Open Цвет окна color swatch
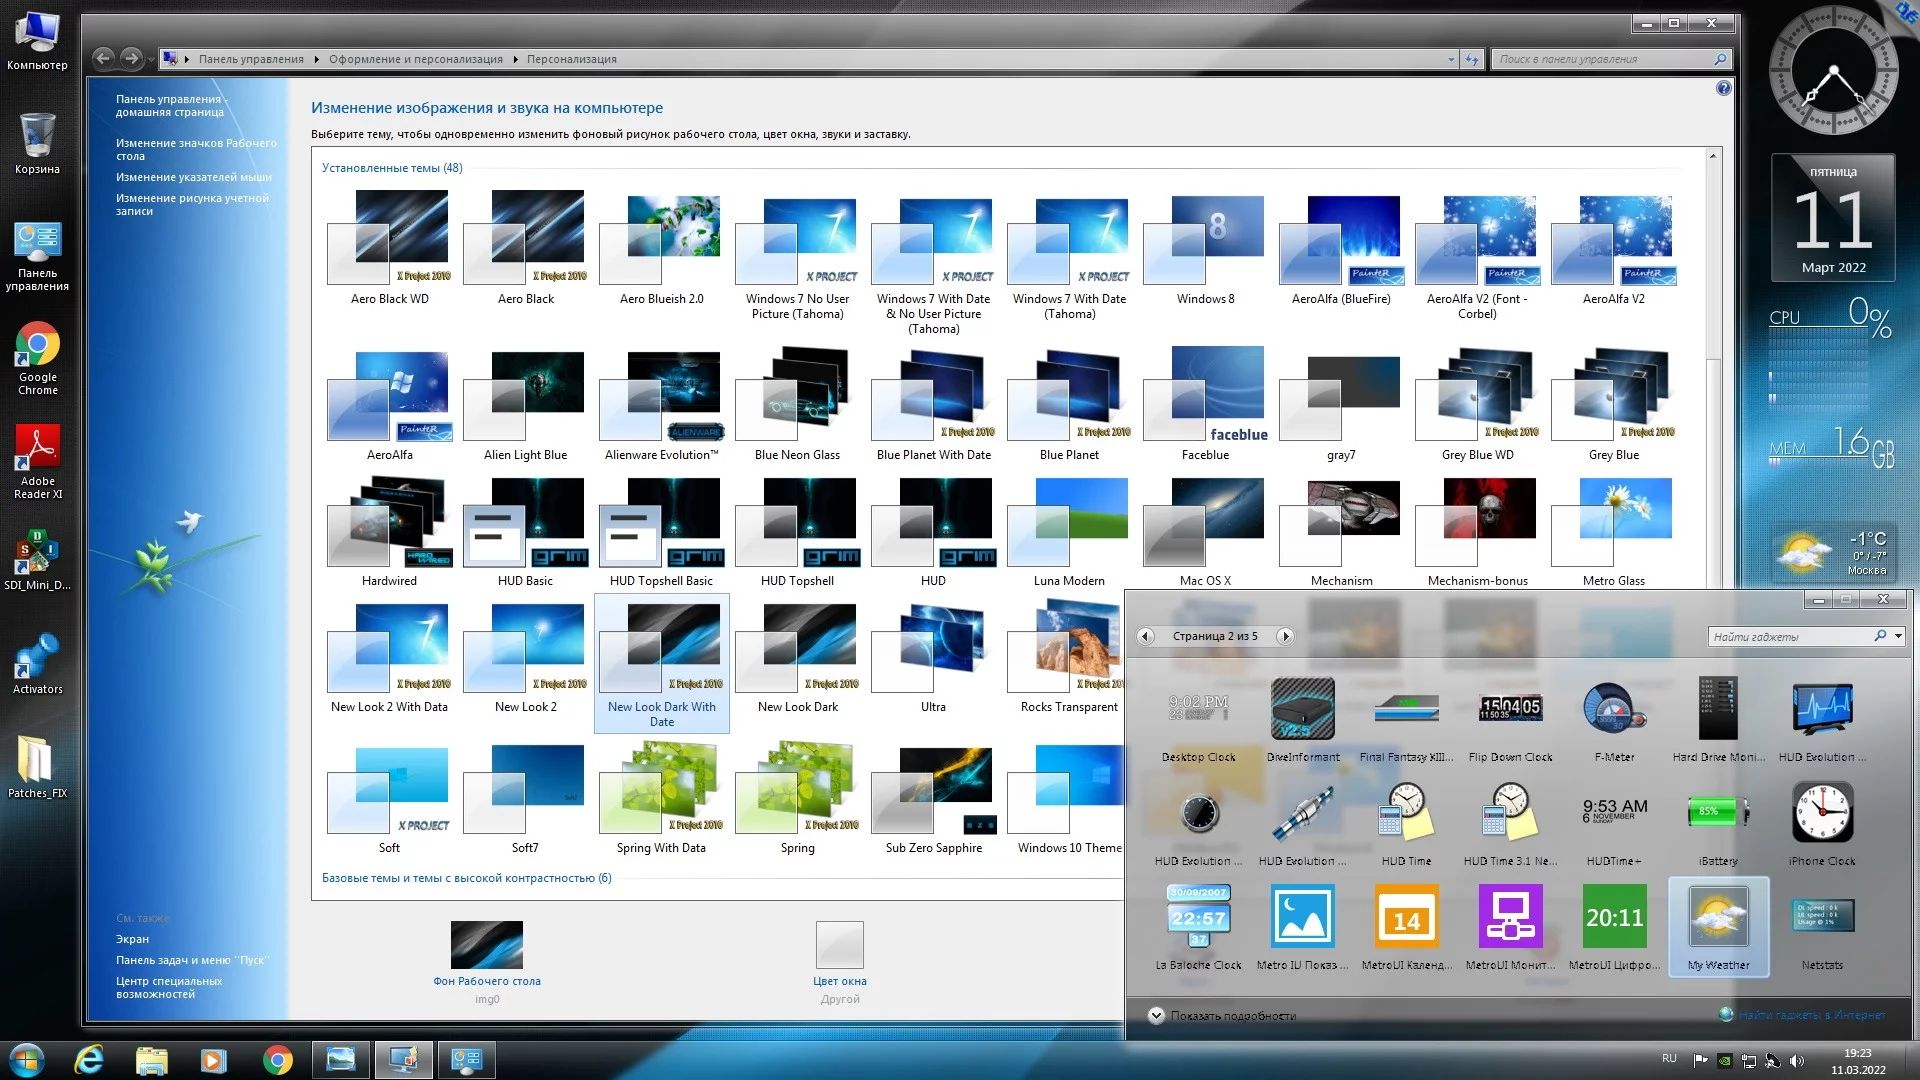This screenshot has width=1920, height=1080. [x=839, y=945]
